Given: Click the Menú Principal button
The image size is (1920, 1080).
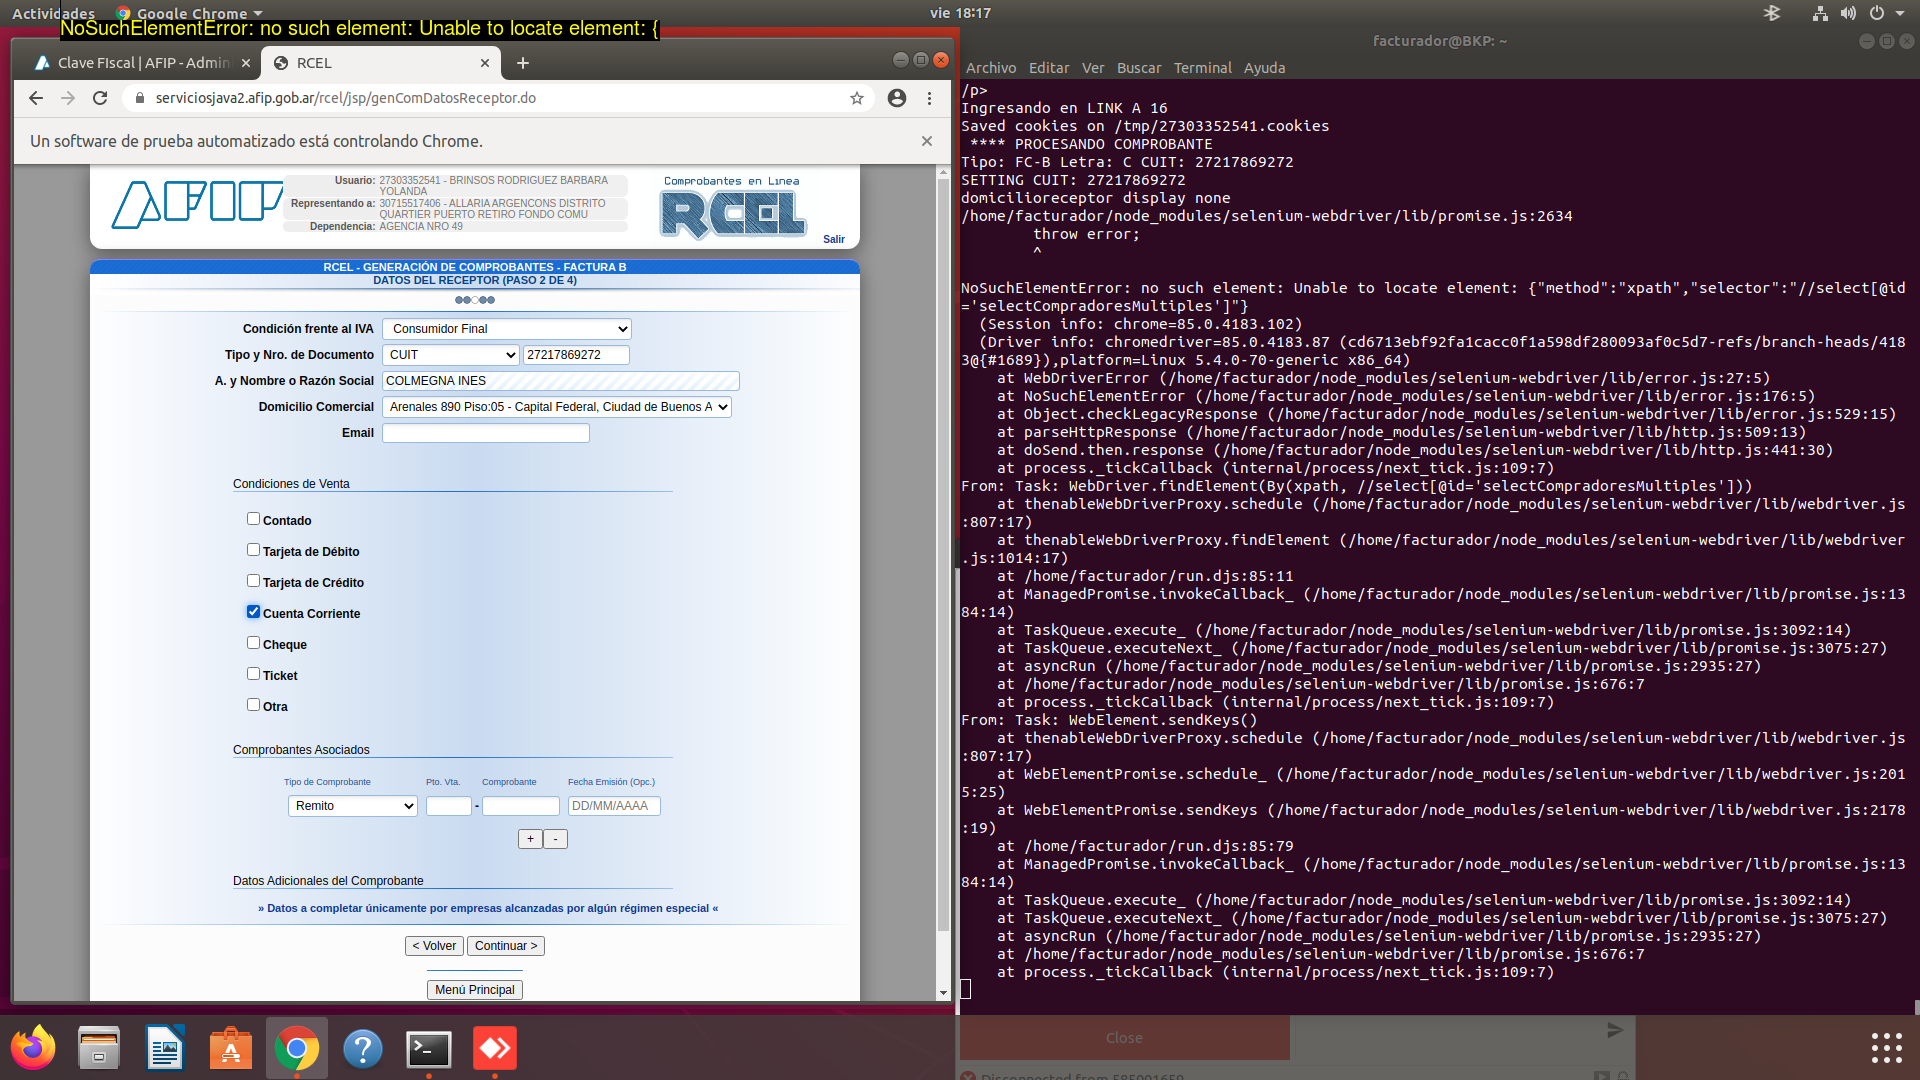Looking at the screenshot, I should pyautogui.click(x=475, y=990).
